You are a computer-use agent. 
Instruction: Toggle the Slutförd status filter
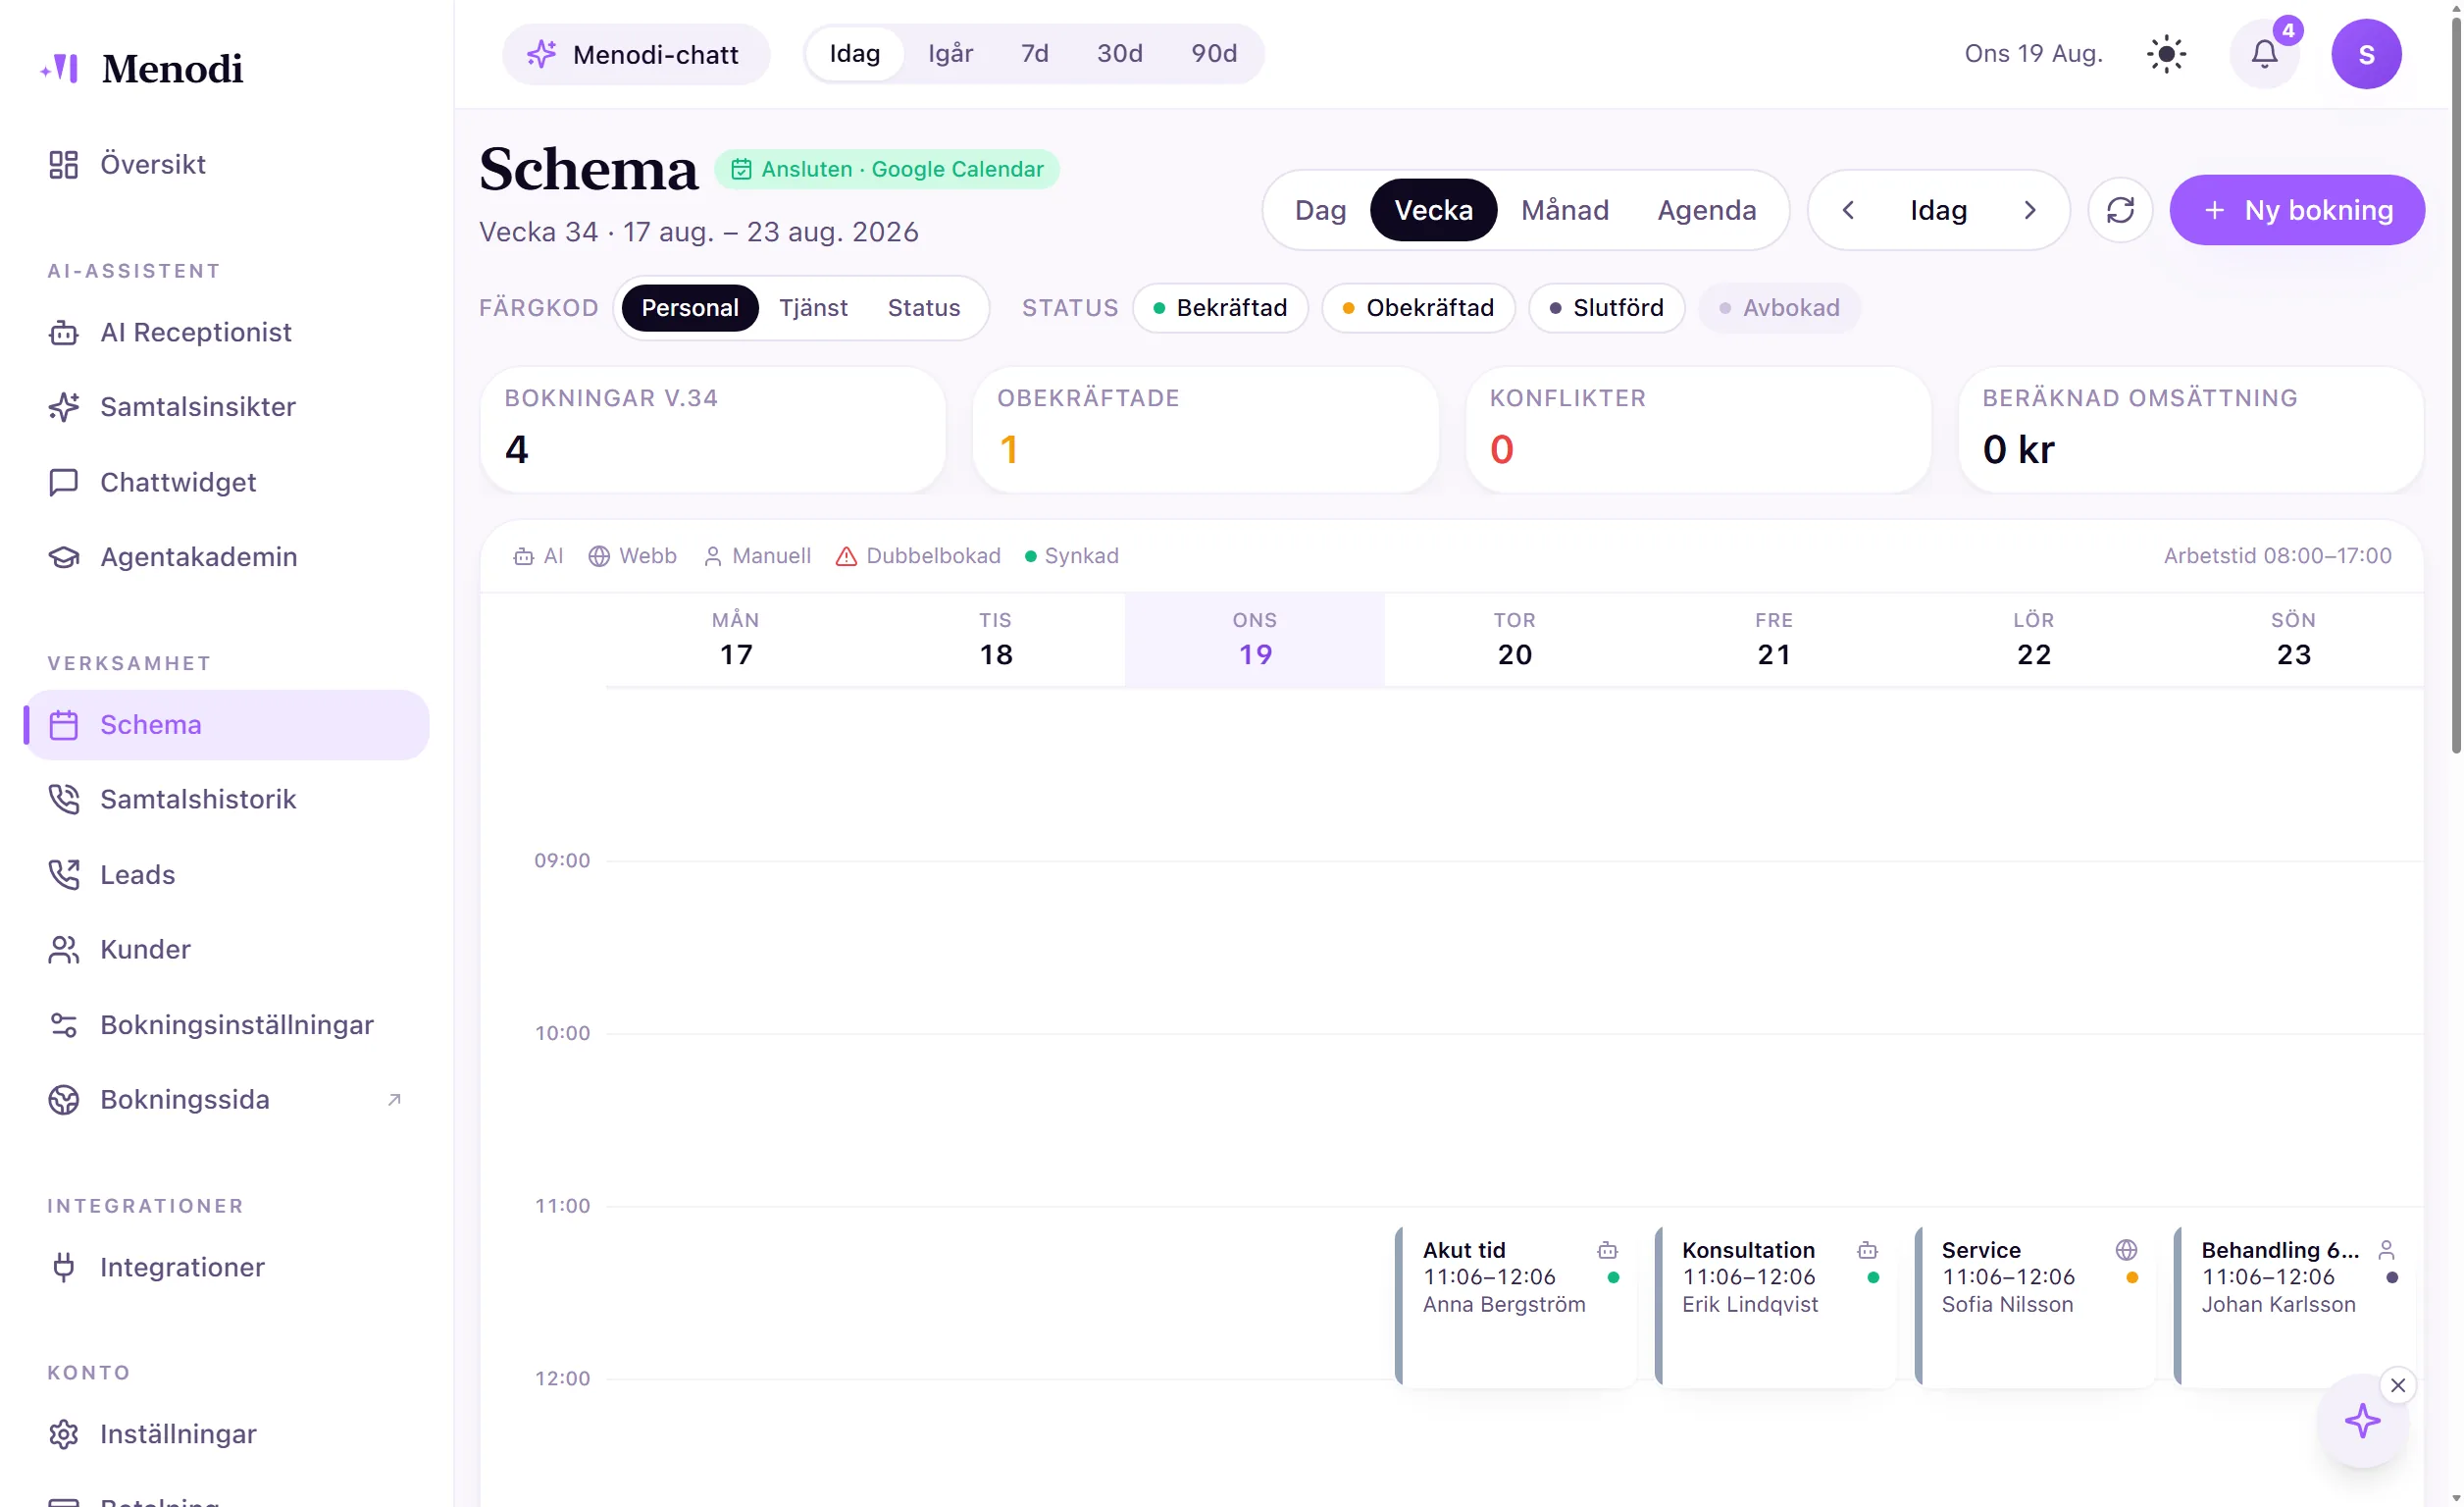[1606, 308]
